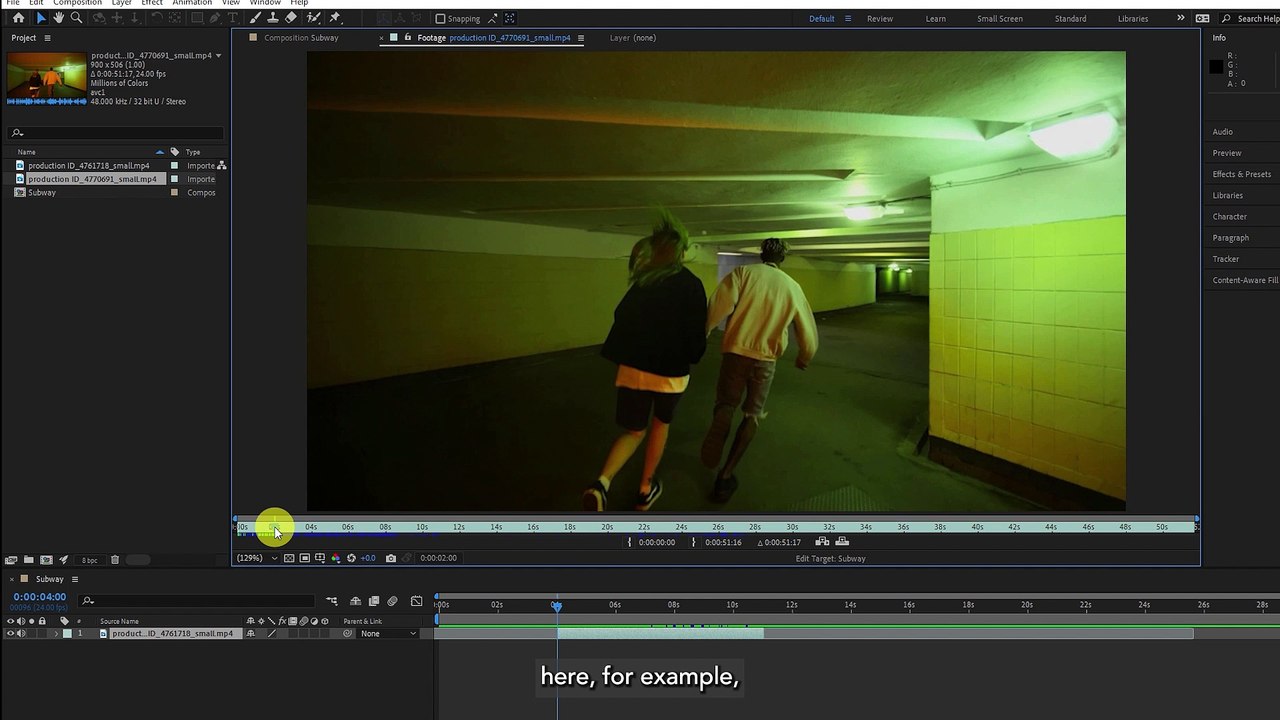This screenshot has height=720, width=1280.
Task: Set the In point bracket
Action: coord(630,542)
